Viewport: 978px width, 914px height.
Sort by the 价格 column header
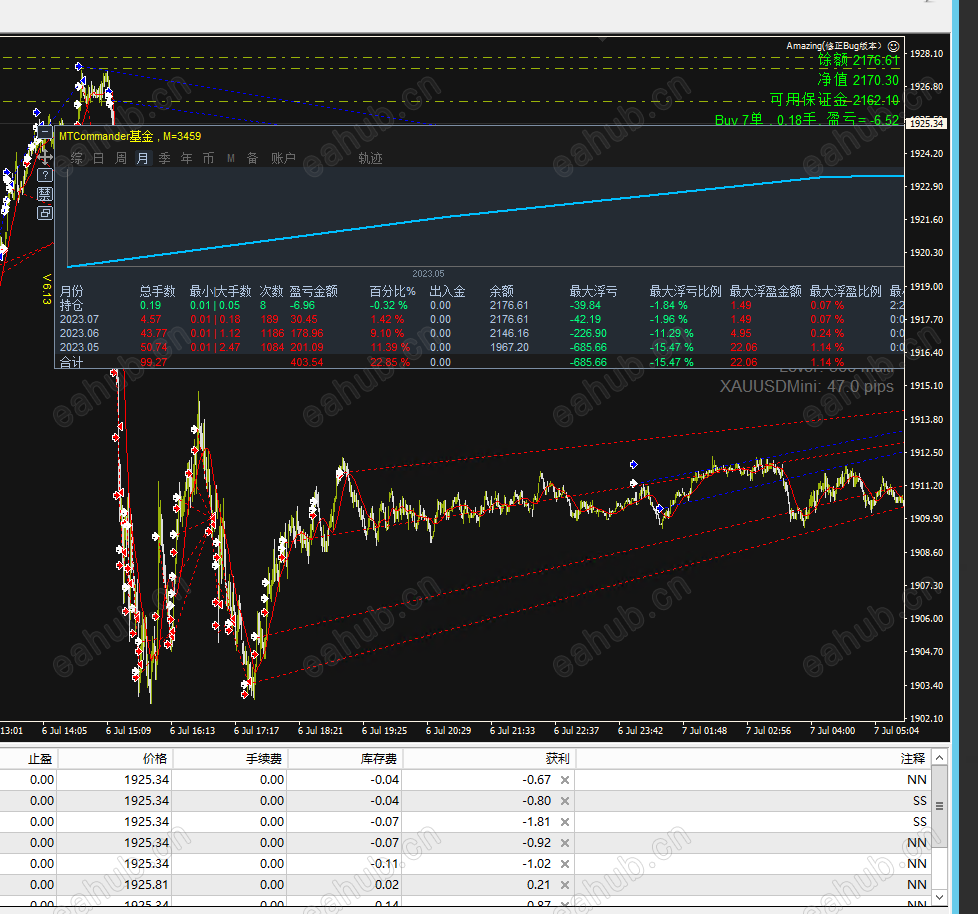click(115, 759)
